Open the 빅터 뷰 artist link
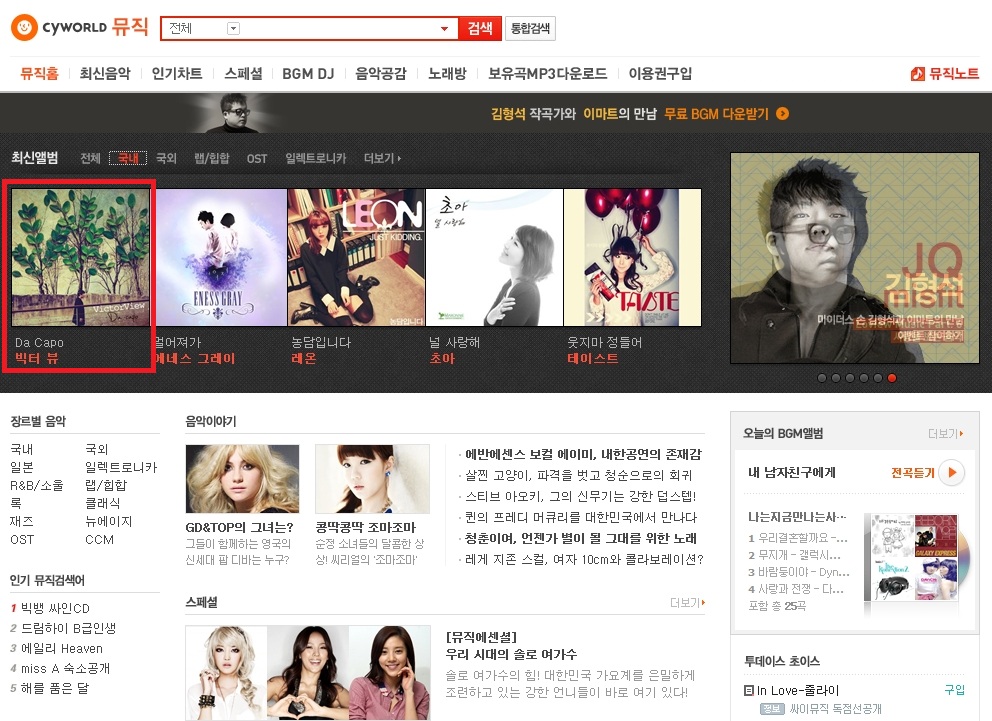Viewport: 992px width, 721px height. 37,359
